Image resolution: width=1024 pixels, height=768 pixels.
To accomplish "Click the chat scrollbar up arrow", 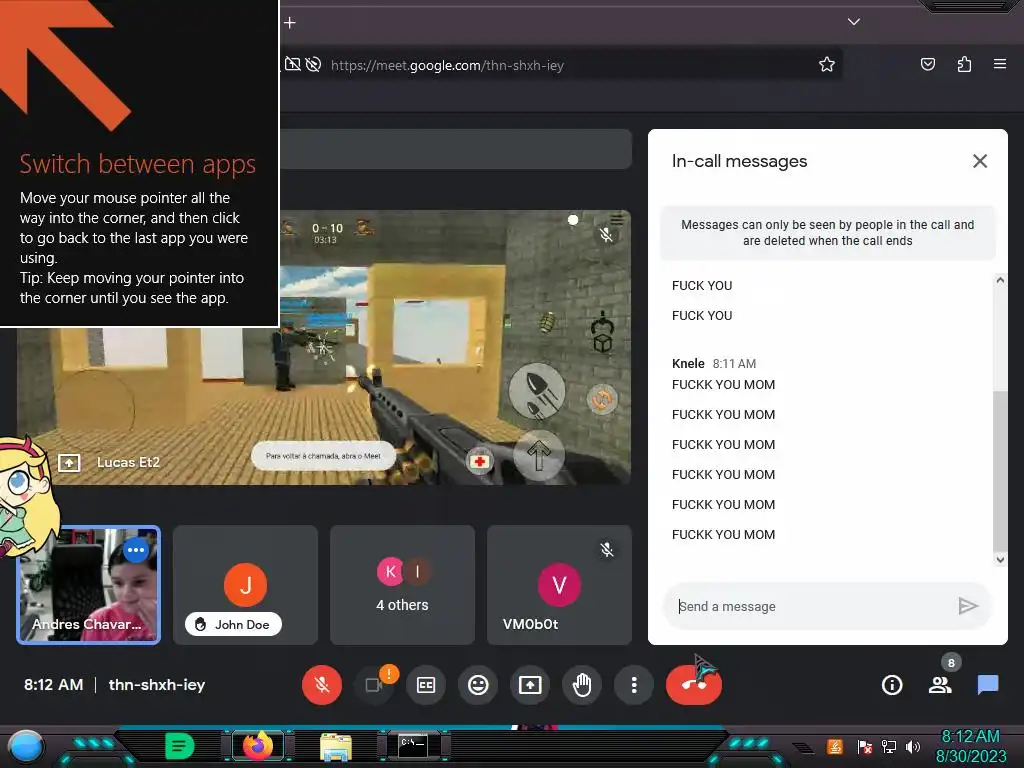I will pos(999,280).
